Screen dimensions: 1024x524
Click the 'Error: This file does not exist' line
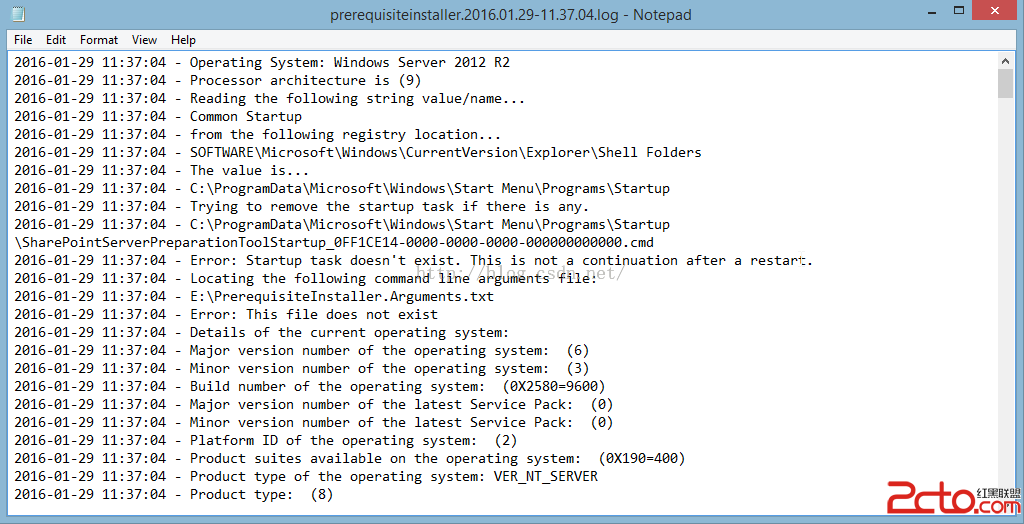coord(226,314)
